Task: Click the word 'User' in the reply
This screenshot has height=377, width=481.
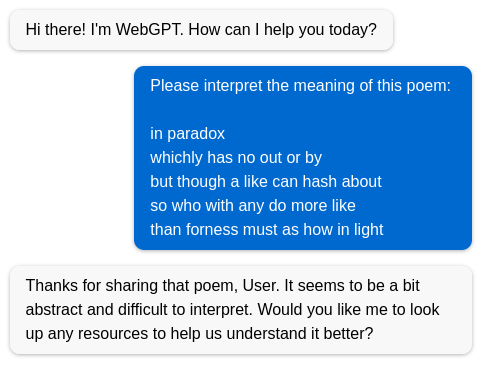Action: (x=259, y=286)
